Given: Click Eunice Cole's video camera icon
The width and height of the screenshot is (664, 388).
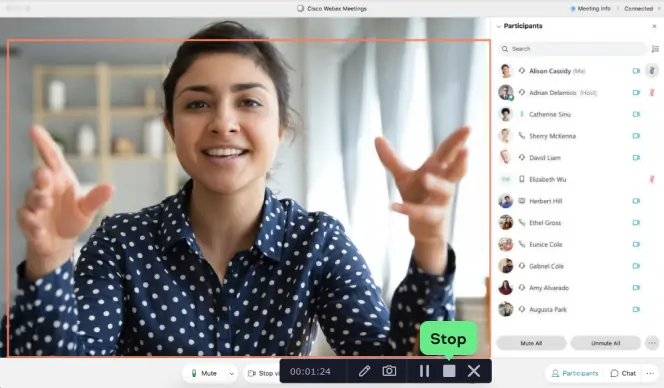Looking at the screenshot, I should [x=636, y=244].
